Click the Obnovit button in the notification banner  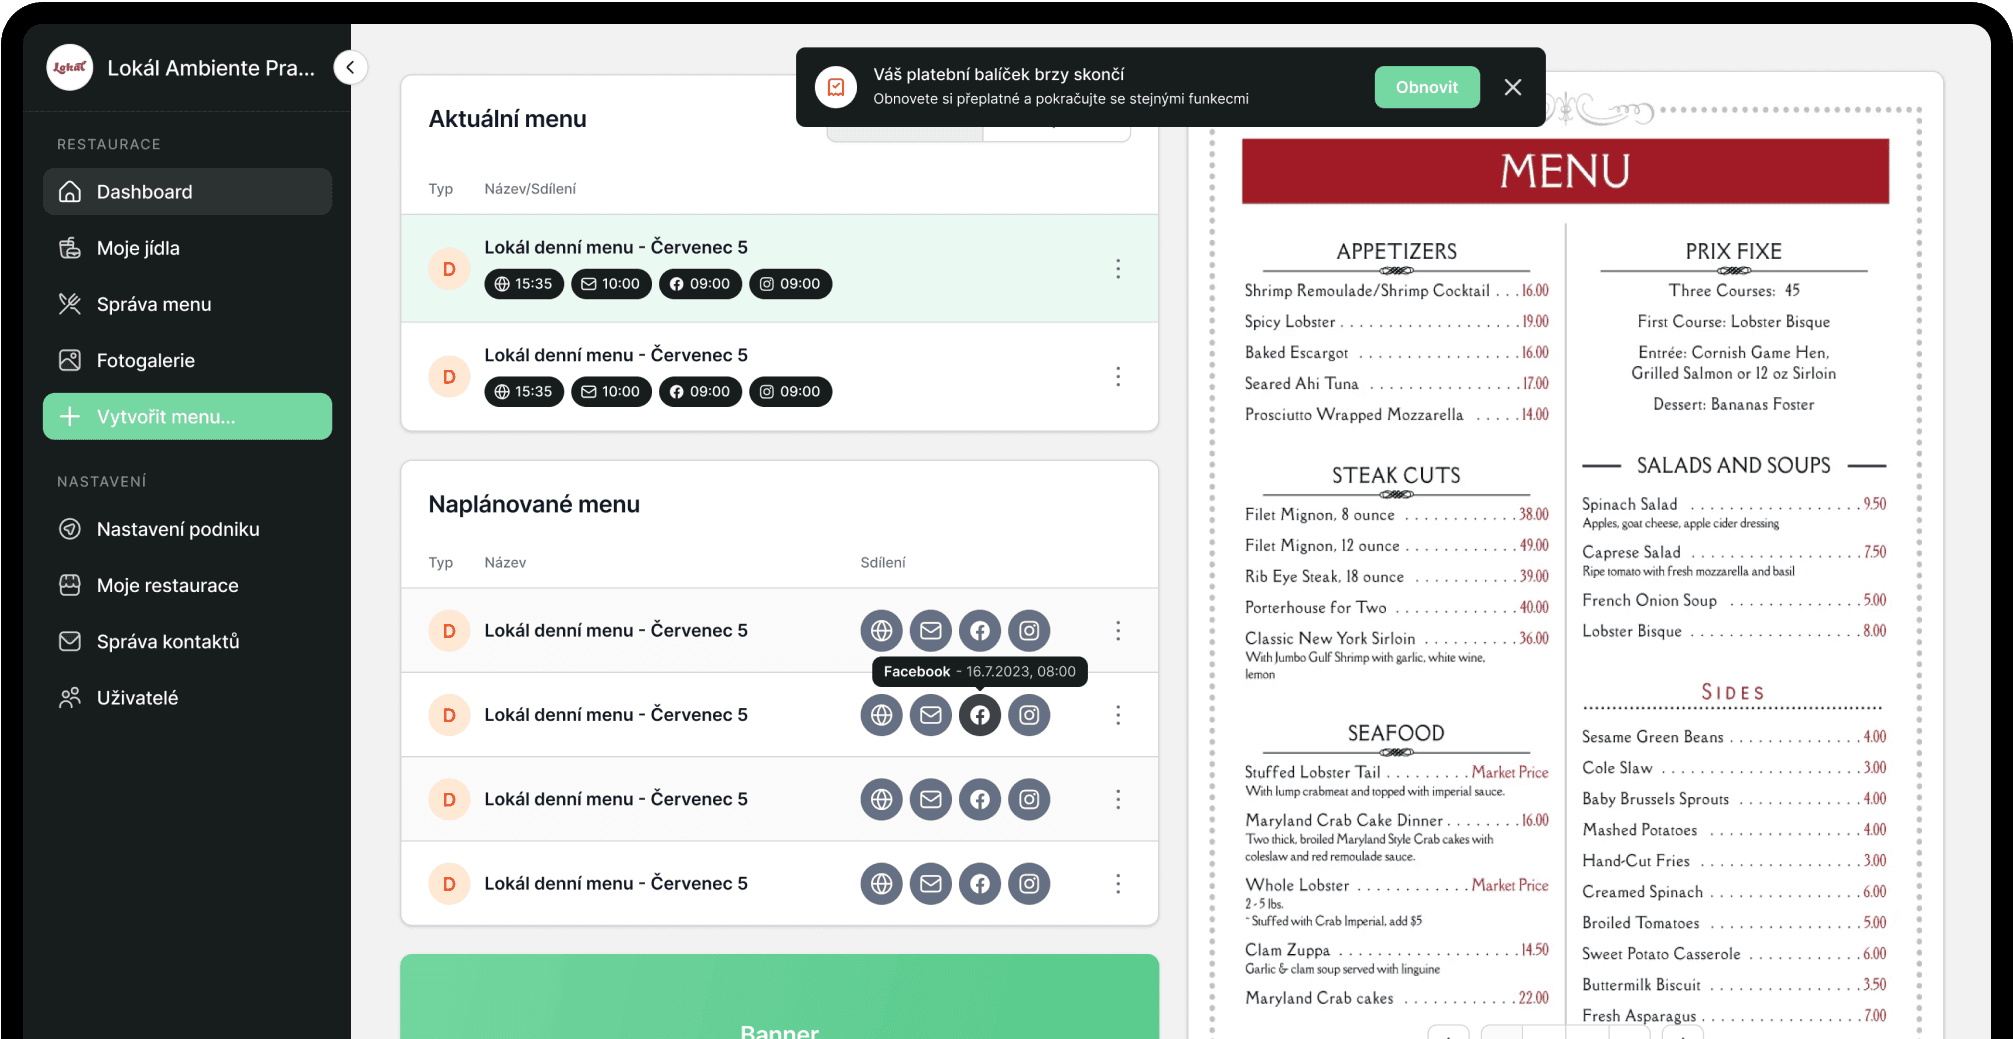[1427, 87]
